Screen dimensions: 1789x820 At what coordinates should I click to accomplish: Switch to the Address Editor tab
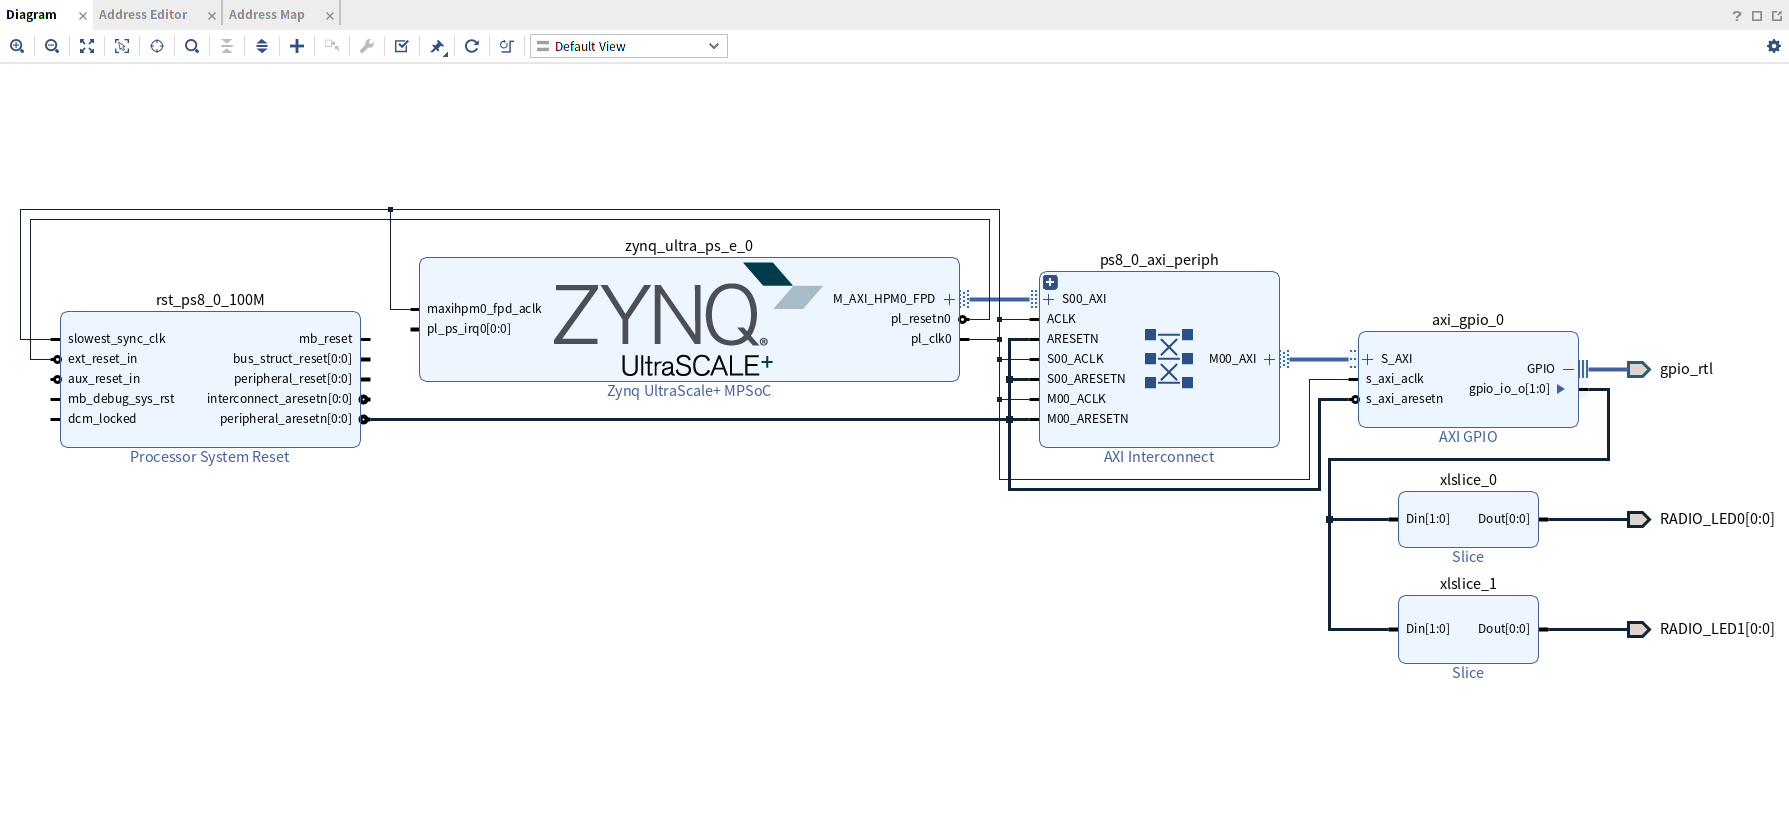pyautogui.click(x=143, y=15)
